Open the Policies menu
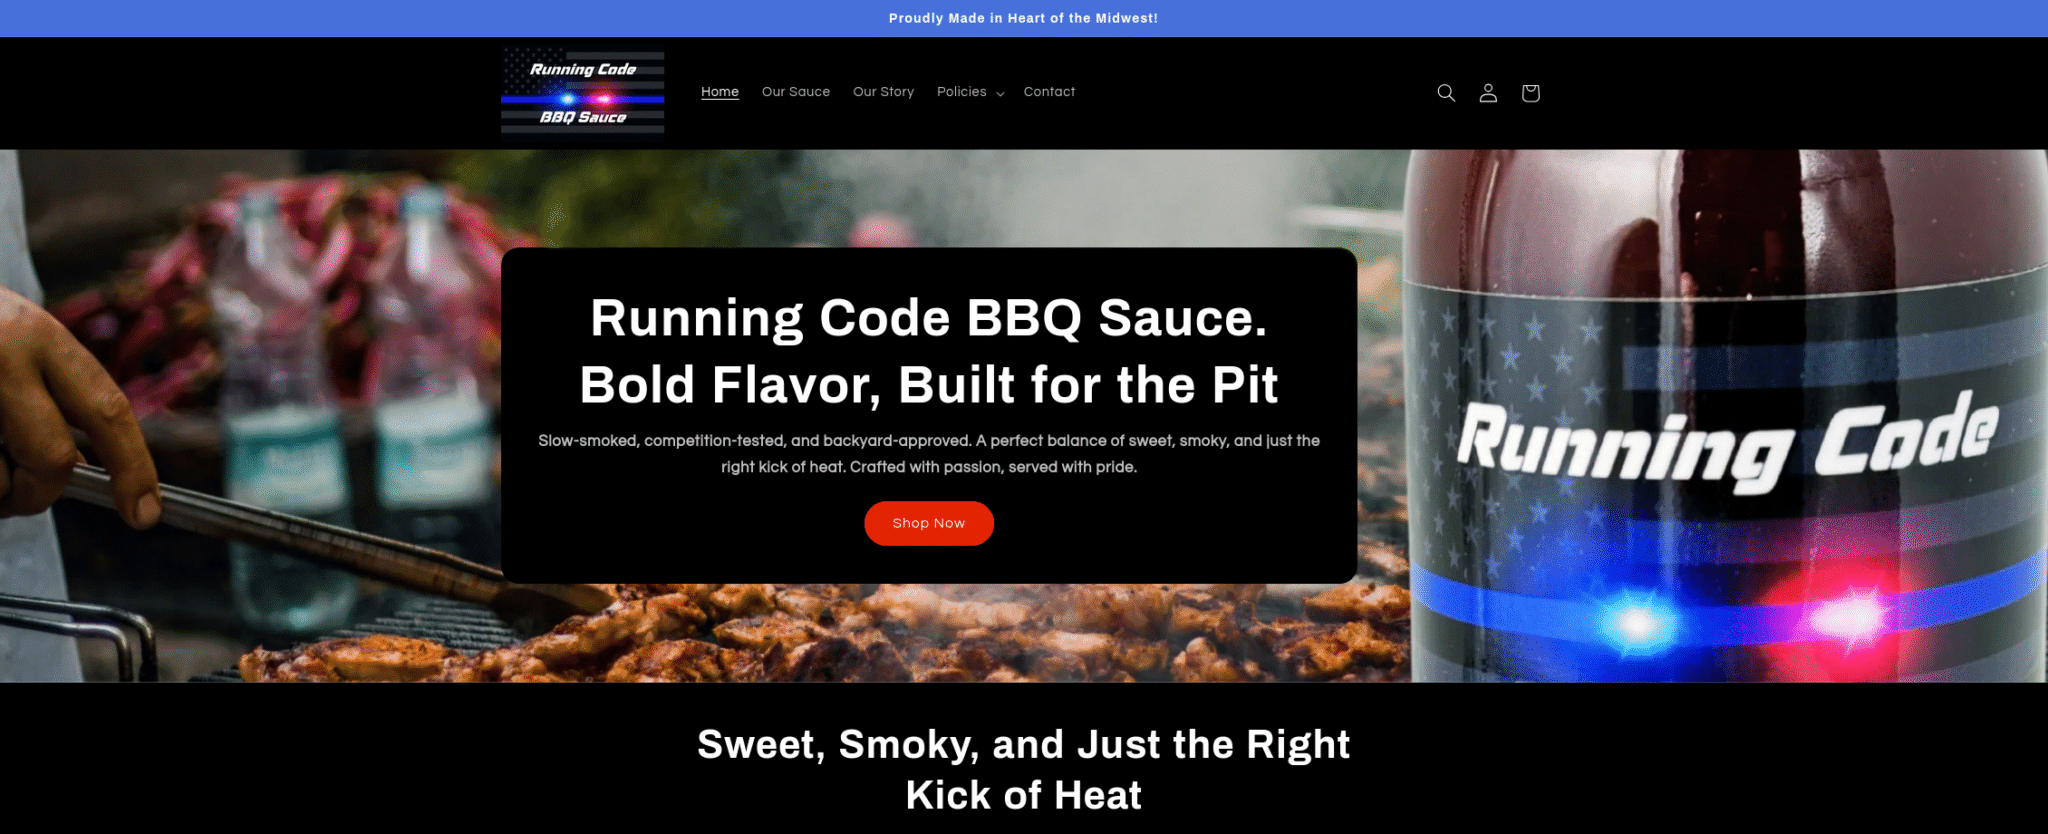The image size is (2048, 834). pyautogui.click(x=970, y=92)
